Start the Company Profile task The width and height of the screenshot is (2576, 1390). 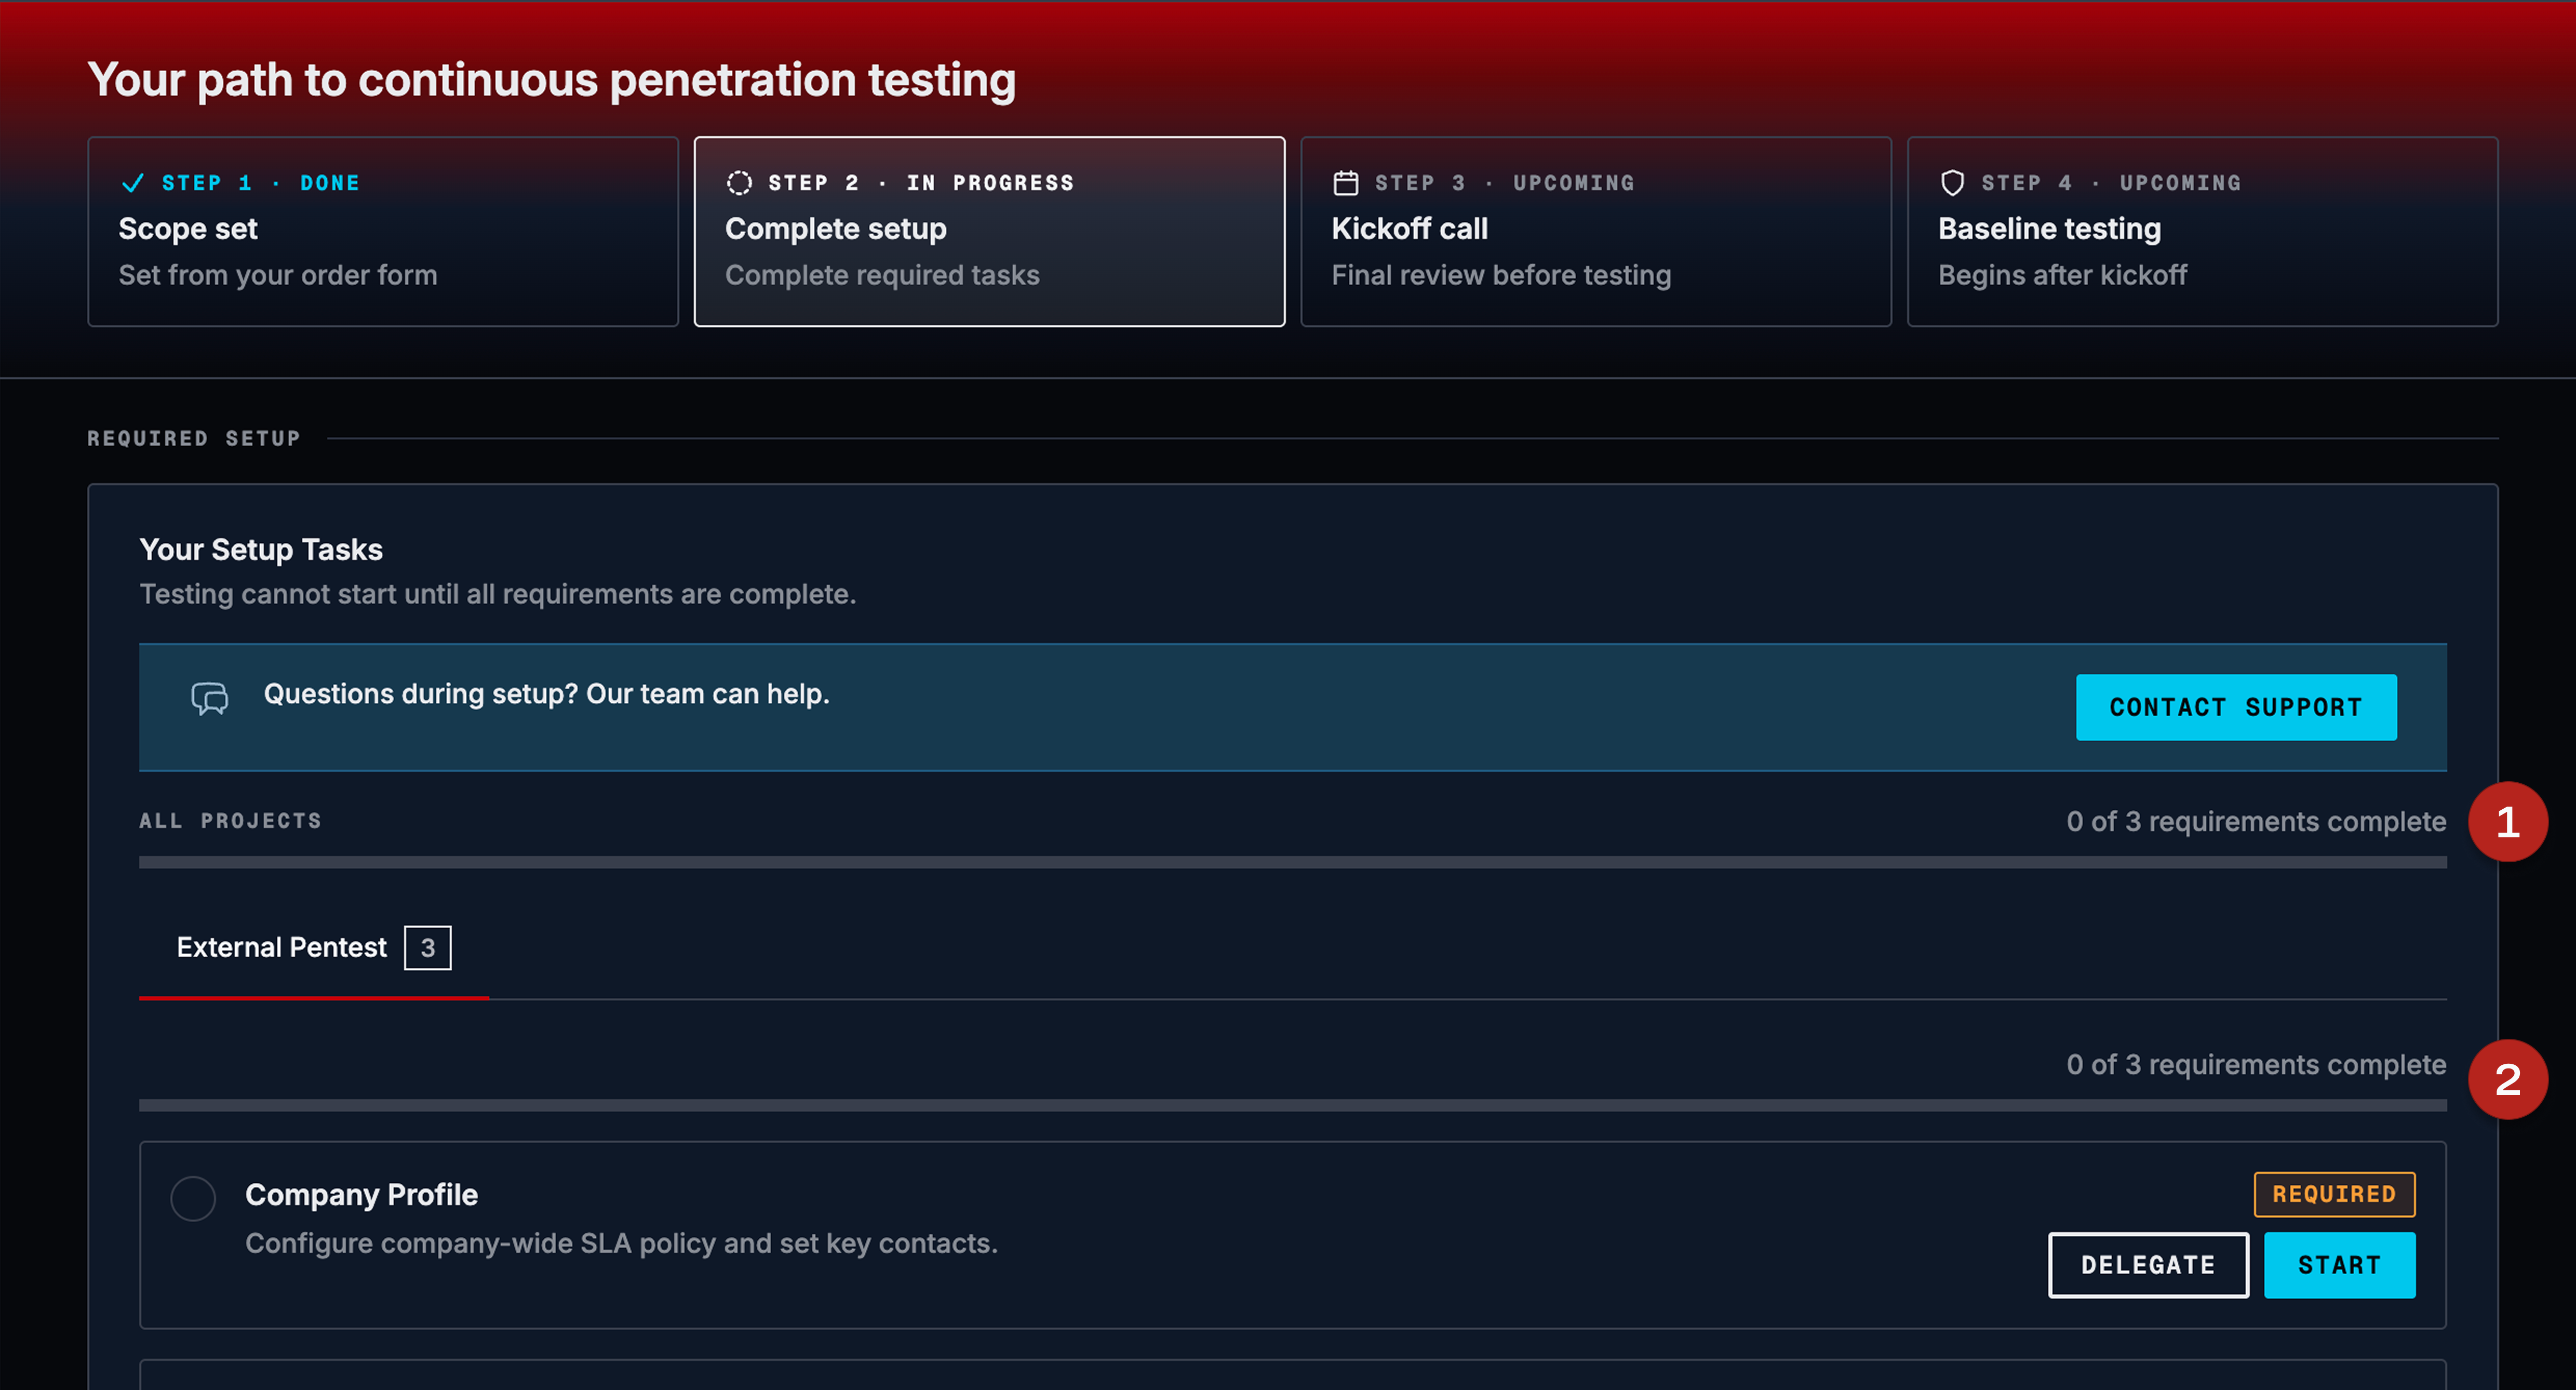point(2339,1265)
